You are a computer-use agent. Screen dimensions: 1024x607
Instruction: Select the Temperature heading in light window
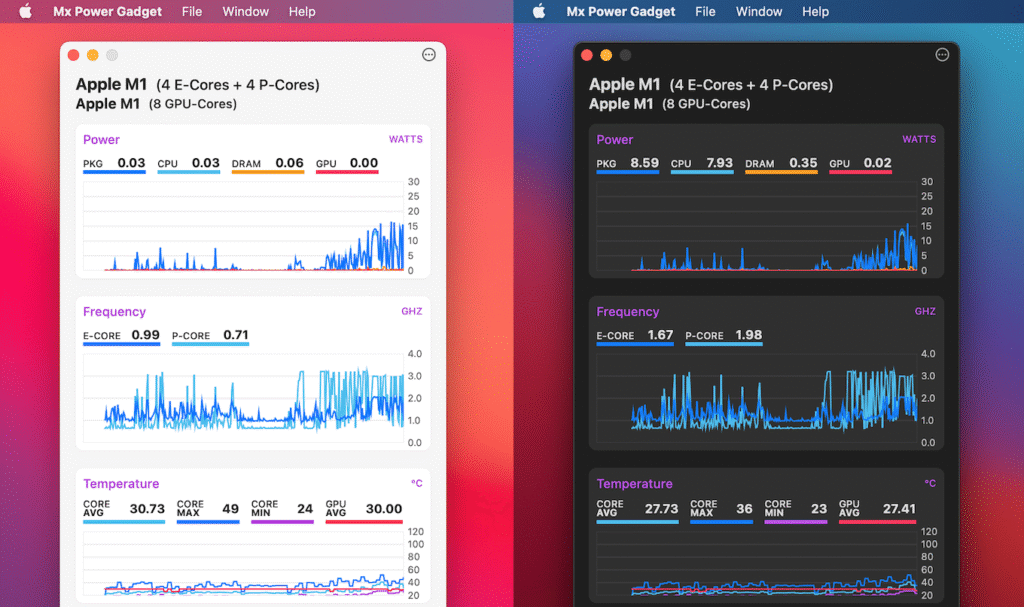[x=120, y=484]
